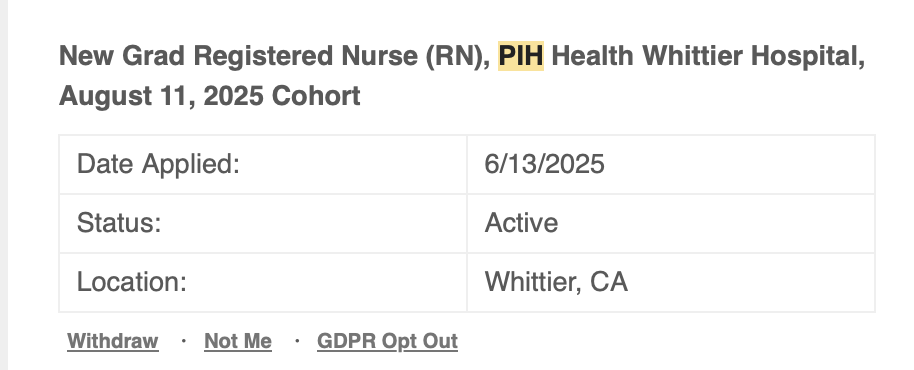914x370 pixels.
Task: Click the Withdraw link
Action: click(113, 341)
